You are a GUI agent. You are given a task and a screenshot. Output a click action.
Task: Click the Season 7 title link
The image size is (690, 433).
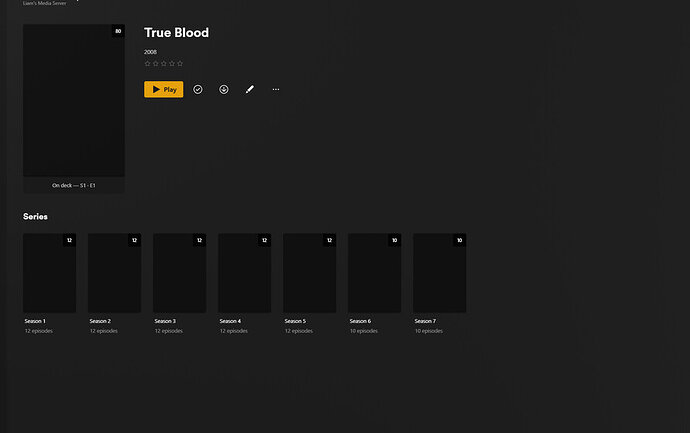[426, 321]
